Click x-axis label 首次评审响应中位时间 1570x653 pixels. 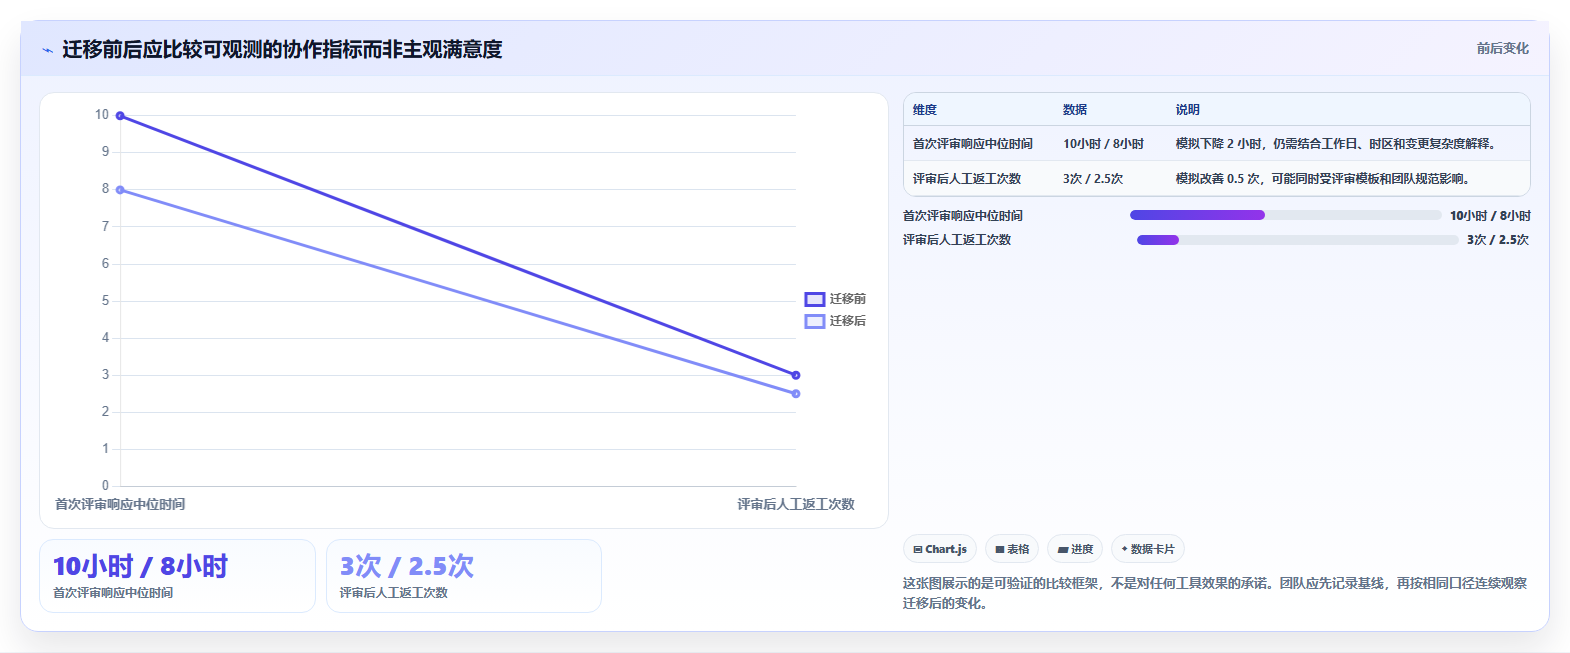point(120,504)
